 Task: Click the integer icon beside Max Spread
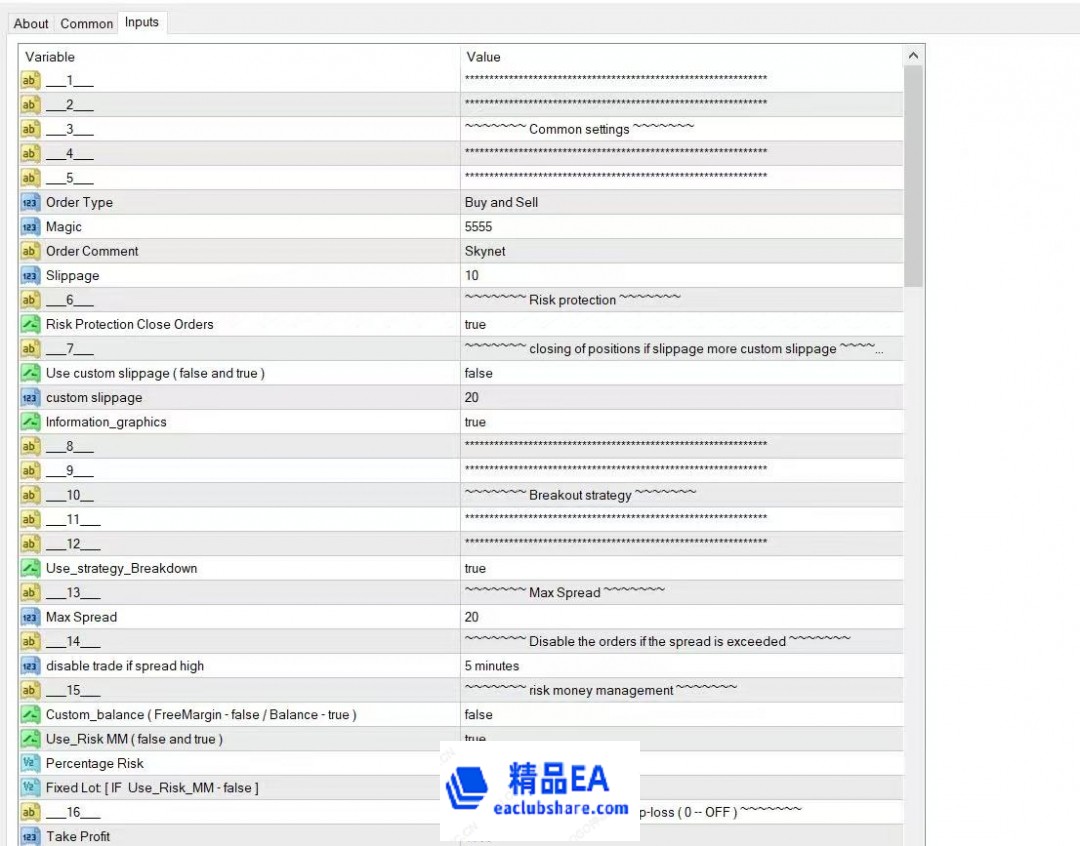click(30, 617)
